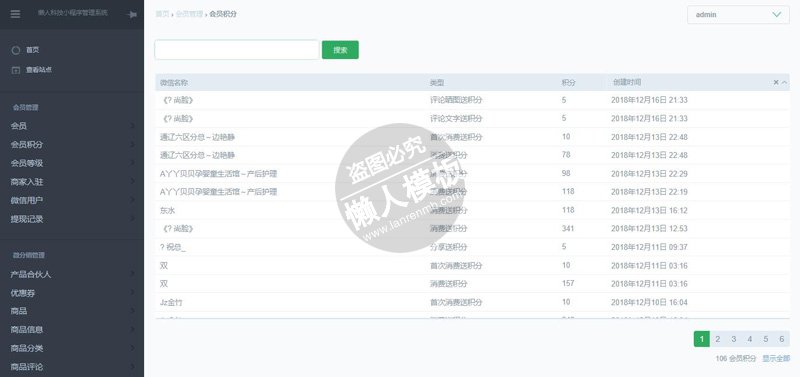The width and height of the screenshot is (800, 377).
Task: Expand the 商家入驻 menu item
Action: [x=72, y=182]
